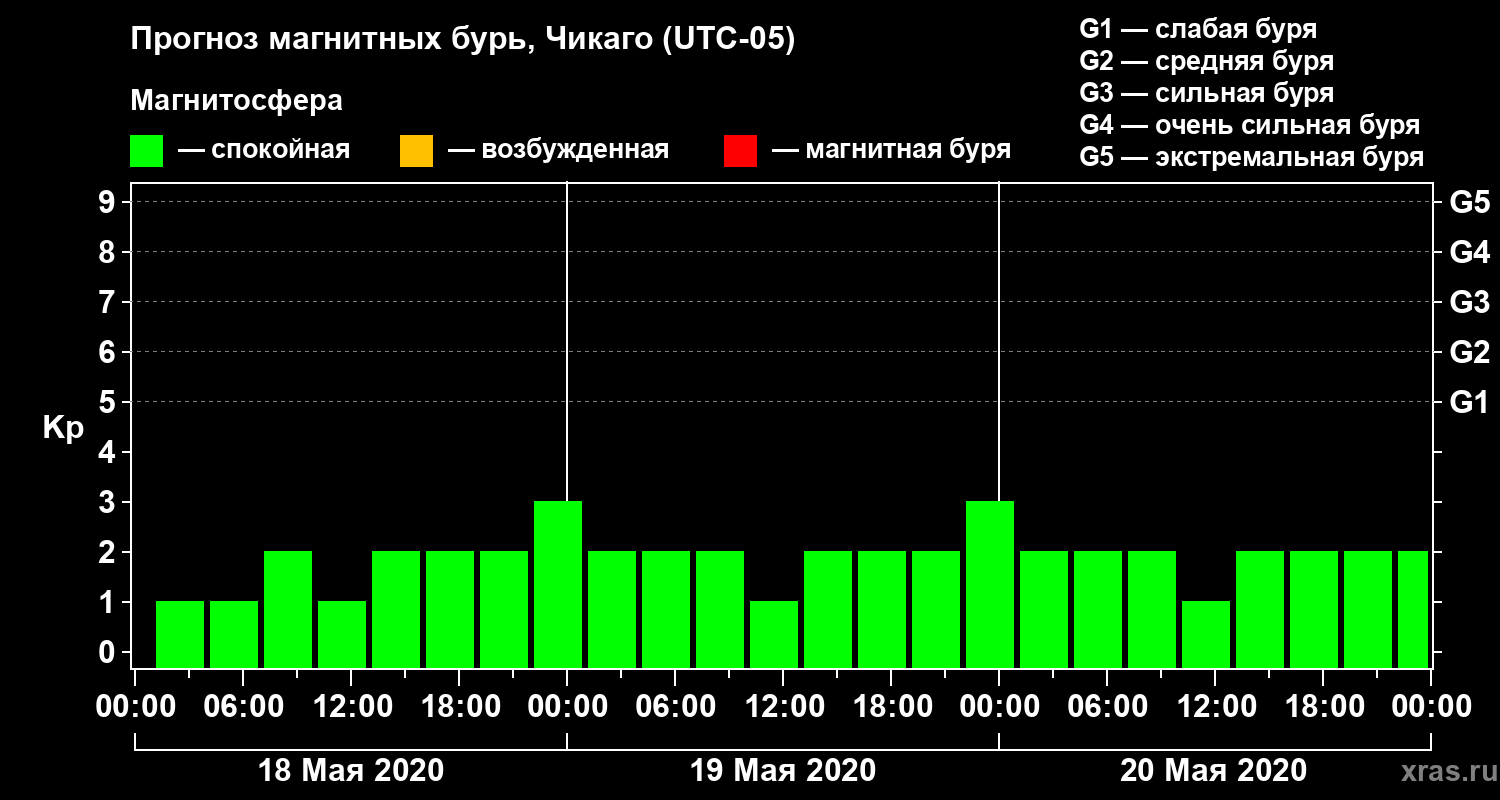Image resolution: width=1500 pixels, height=800 pixels.
Task: Click the '18 Мая 2020' date label
Action: pyautogui.click(x=351, y=770)
